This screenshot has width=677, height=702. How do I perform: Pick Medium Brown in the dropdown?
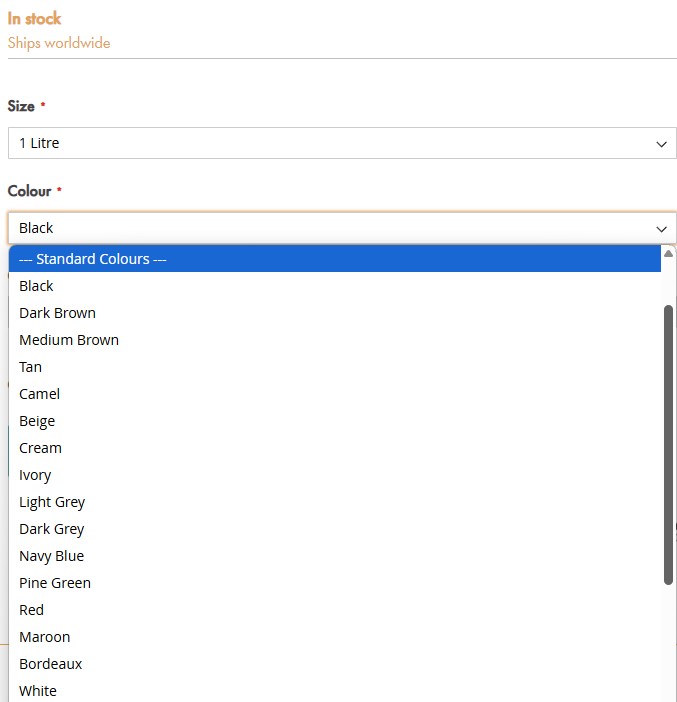[334, 340]
